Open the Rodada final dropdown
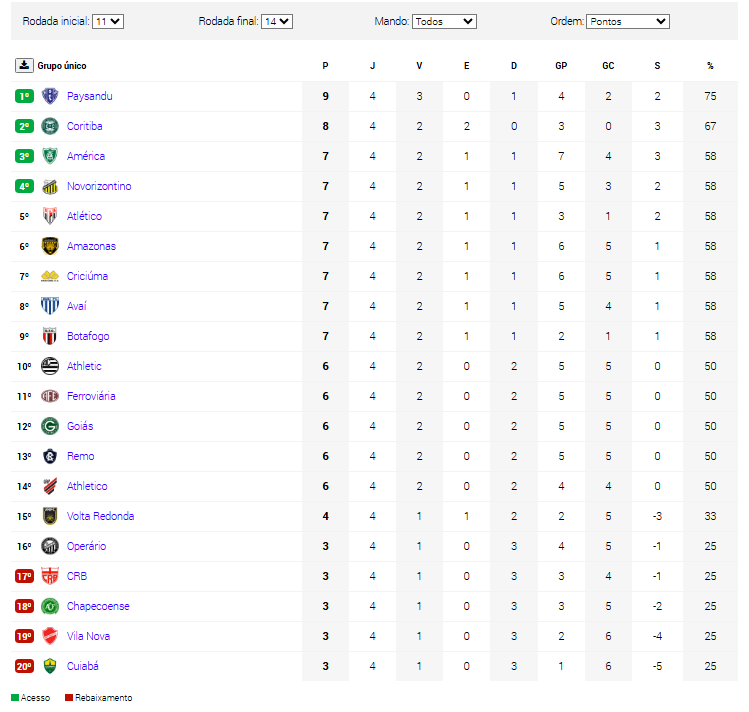749x712 pixels. (x=277, y=21)
